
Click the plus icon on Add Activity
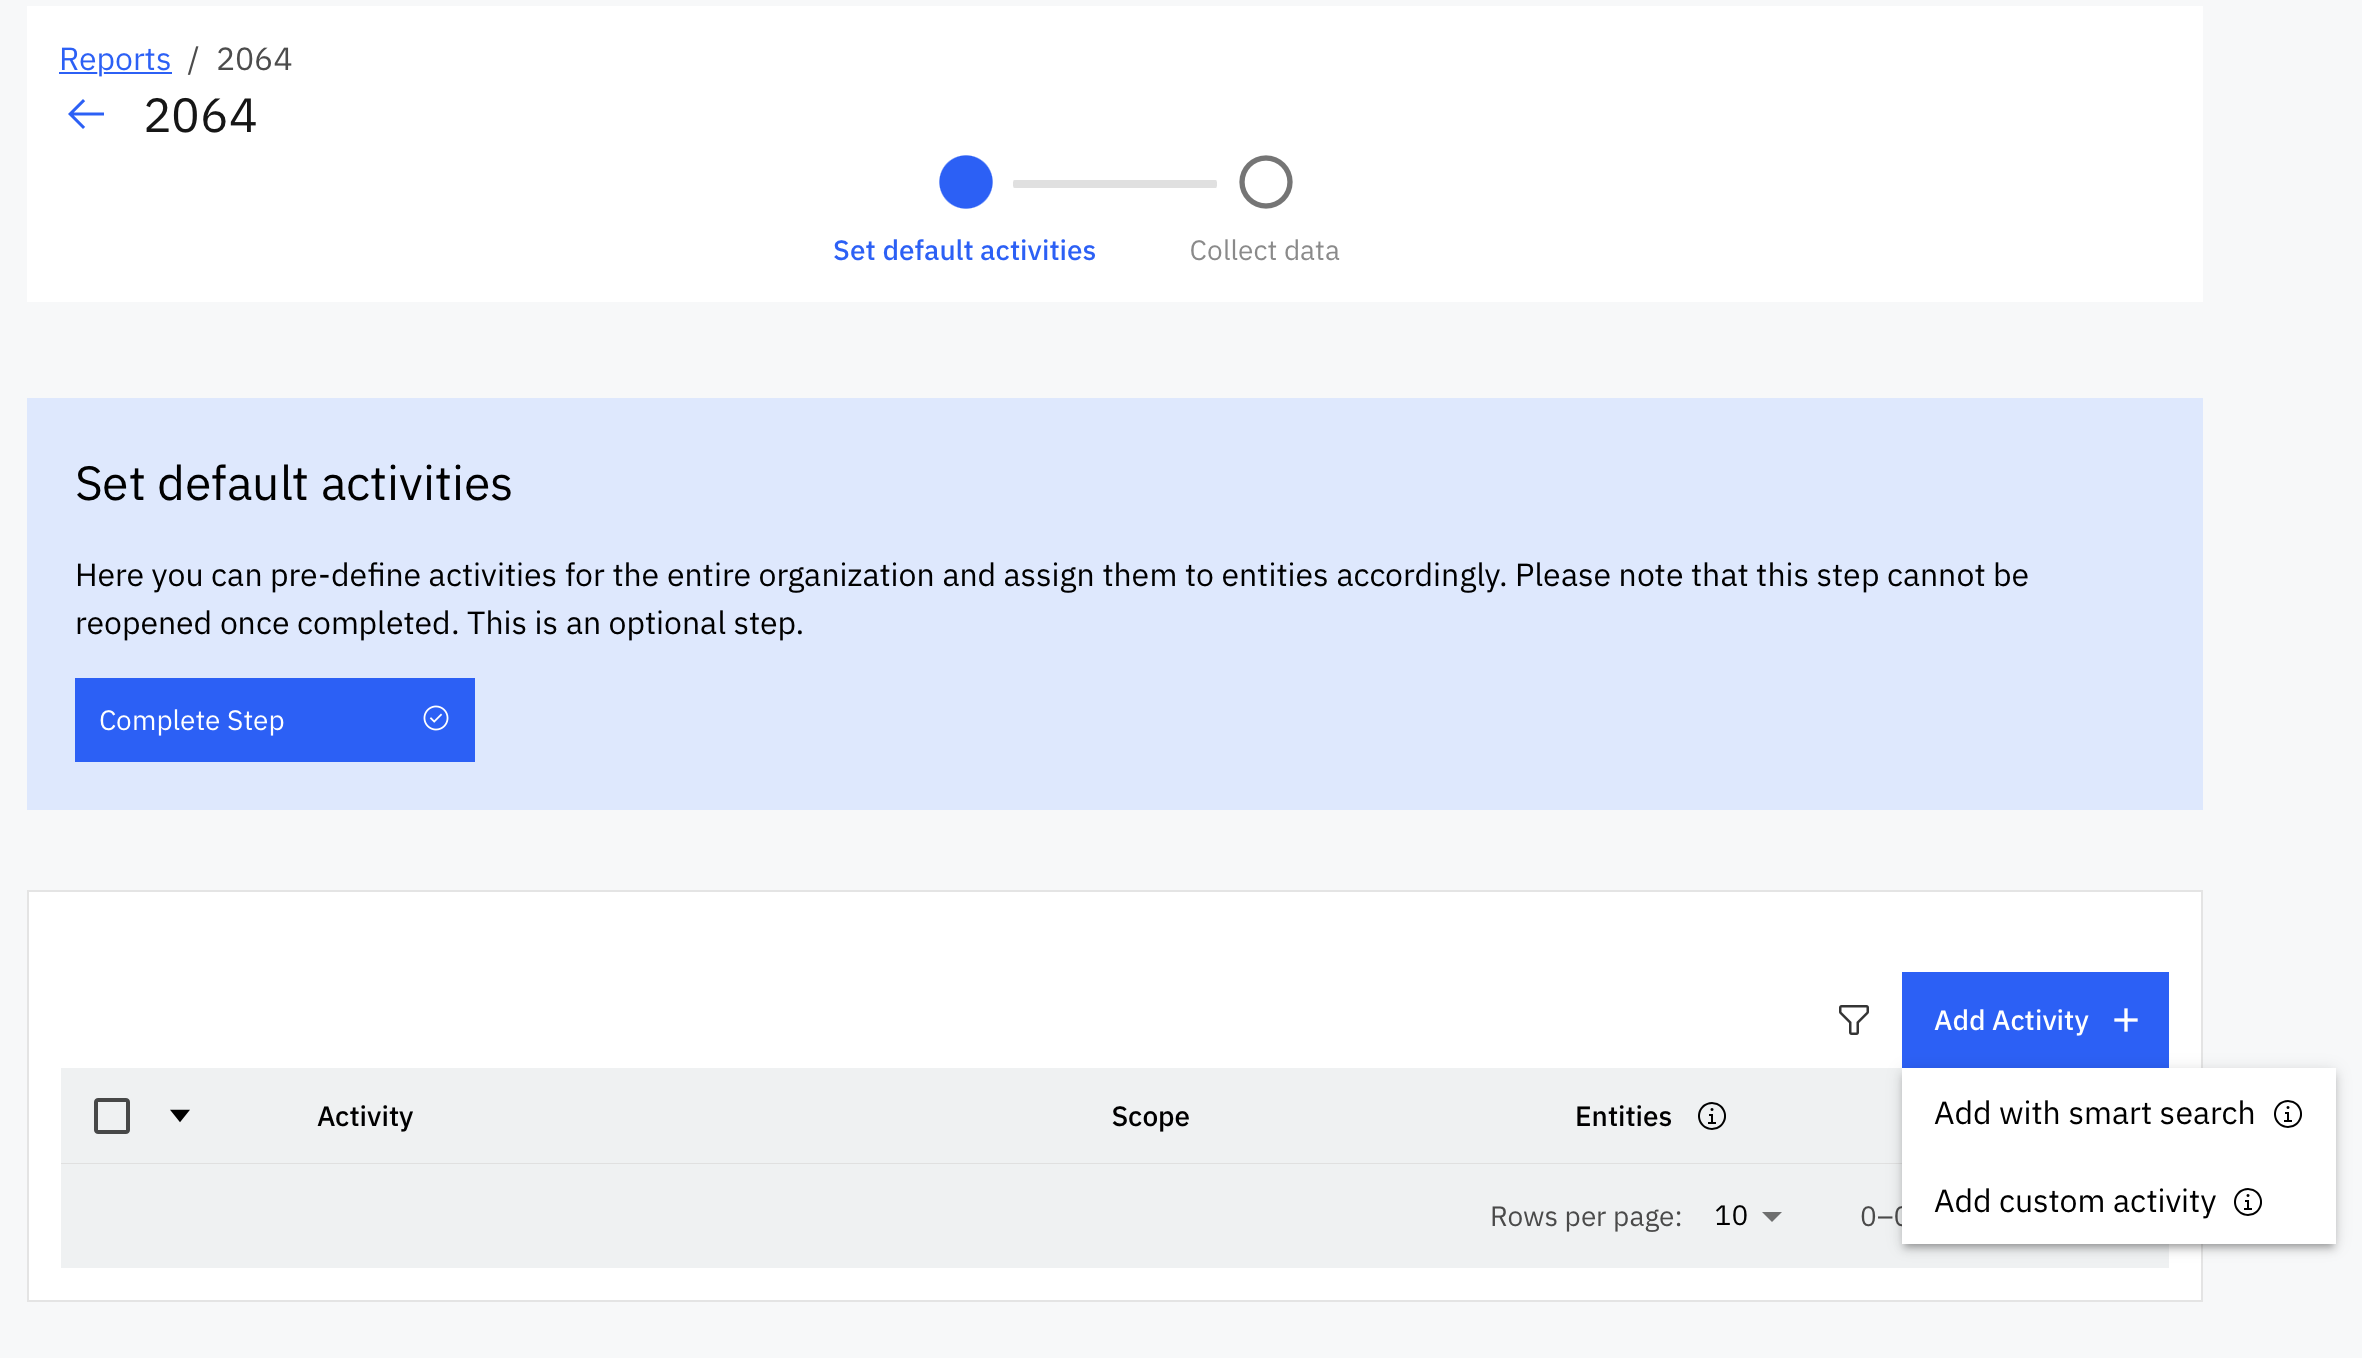2126,1020
